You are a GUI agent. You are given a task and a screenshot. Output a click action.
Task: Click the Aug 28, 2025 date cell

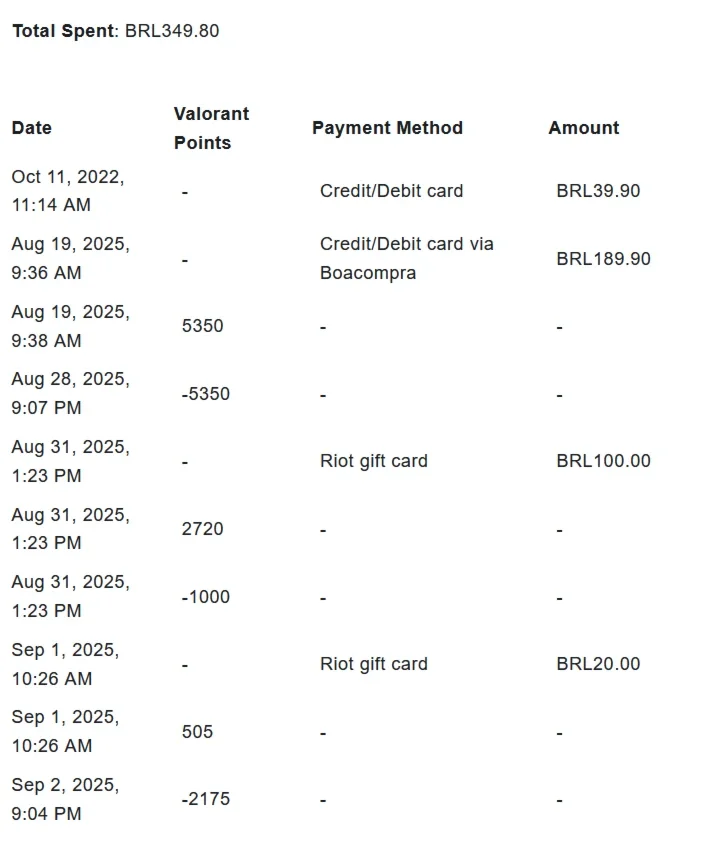point(71,393)
